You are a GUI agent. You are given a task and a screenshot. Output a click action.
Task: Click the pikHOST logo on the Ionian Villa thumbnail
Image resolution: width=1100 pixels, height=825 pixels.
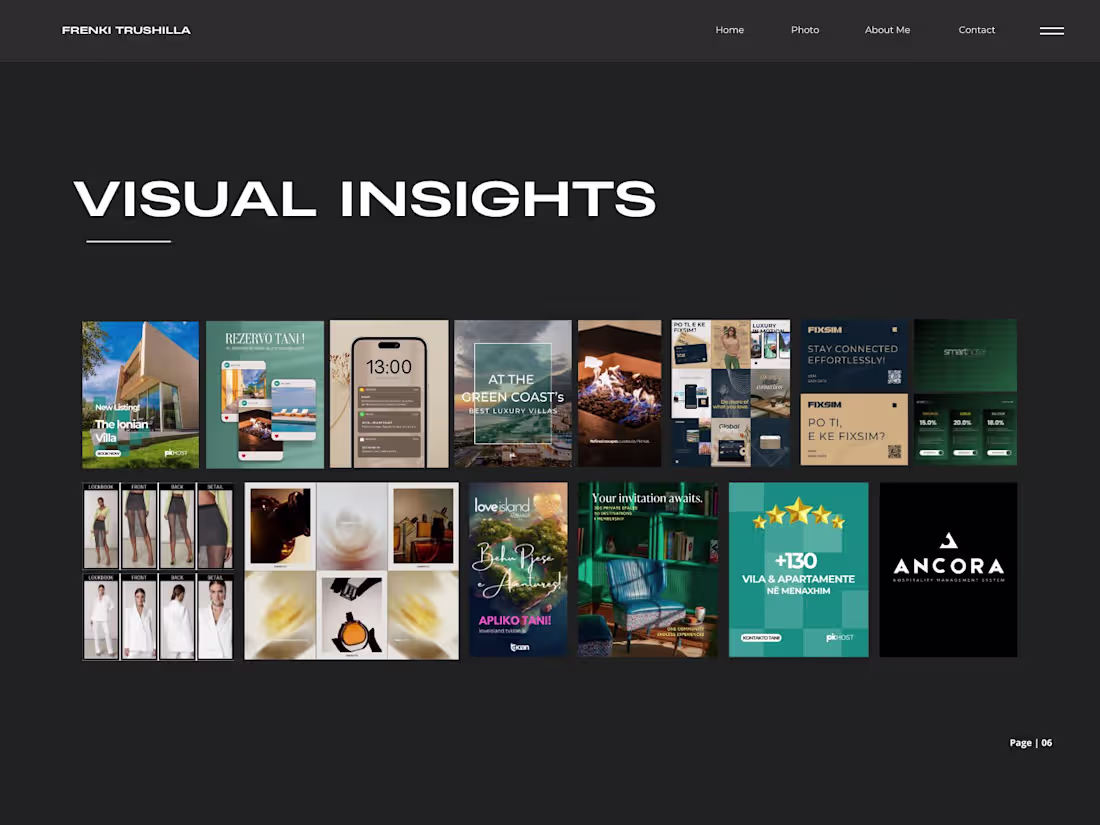point(176,452)
